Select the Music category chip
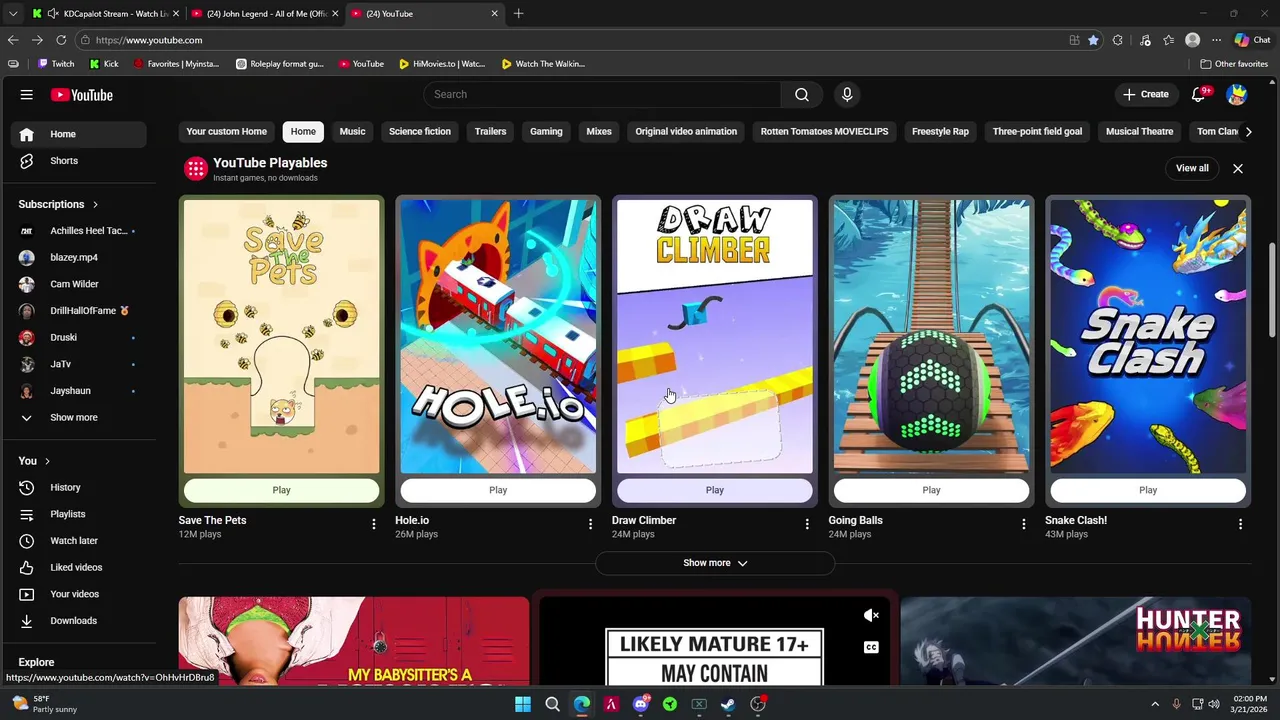Screen dimensions: 1280x720 pyautogui.click(x=352, y=132)
